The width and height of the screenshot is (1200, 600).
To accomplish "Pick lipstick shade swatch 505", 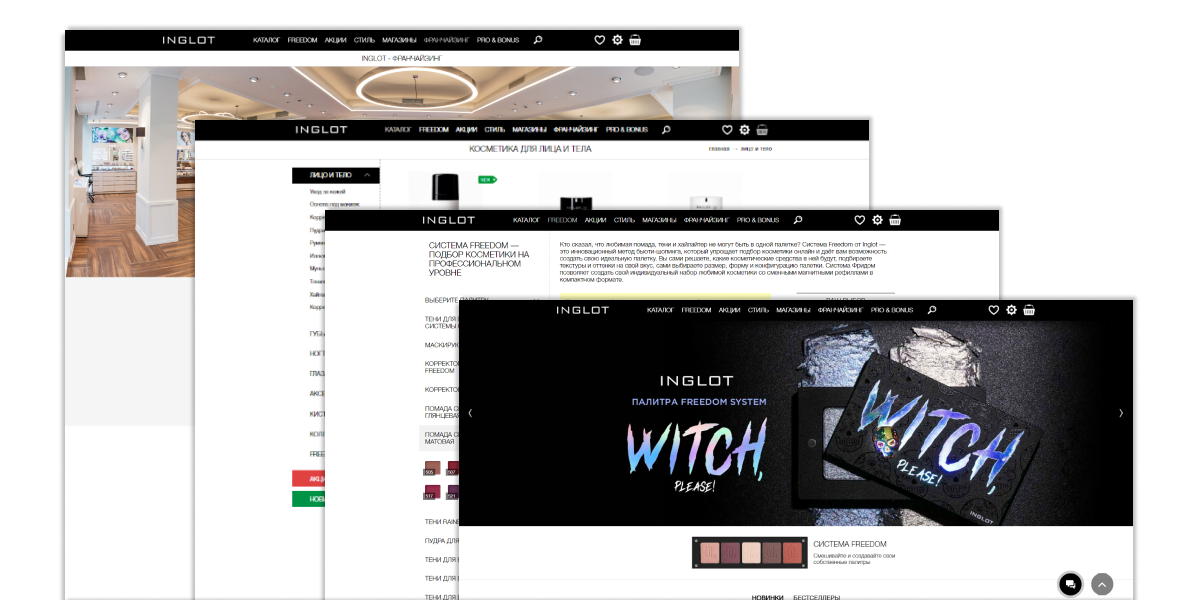I will pos(432,467).
